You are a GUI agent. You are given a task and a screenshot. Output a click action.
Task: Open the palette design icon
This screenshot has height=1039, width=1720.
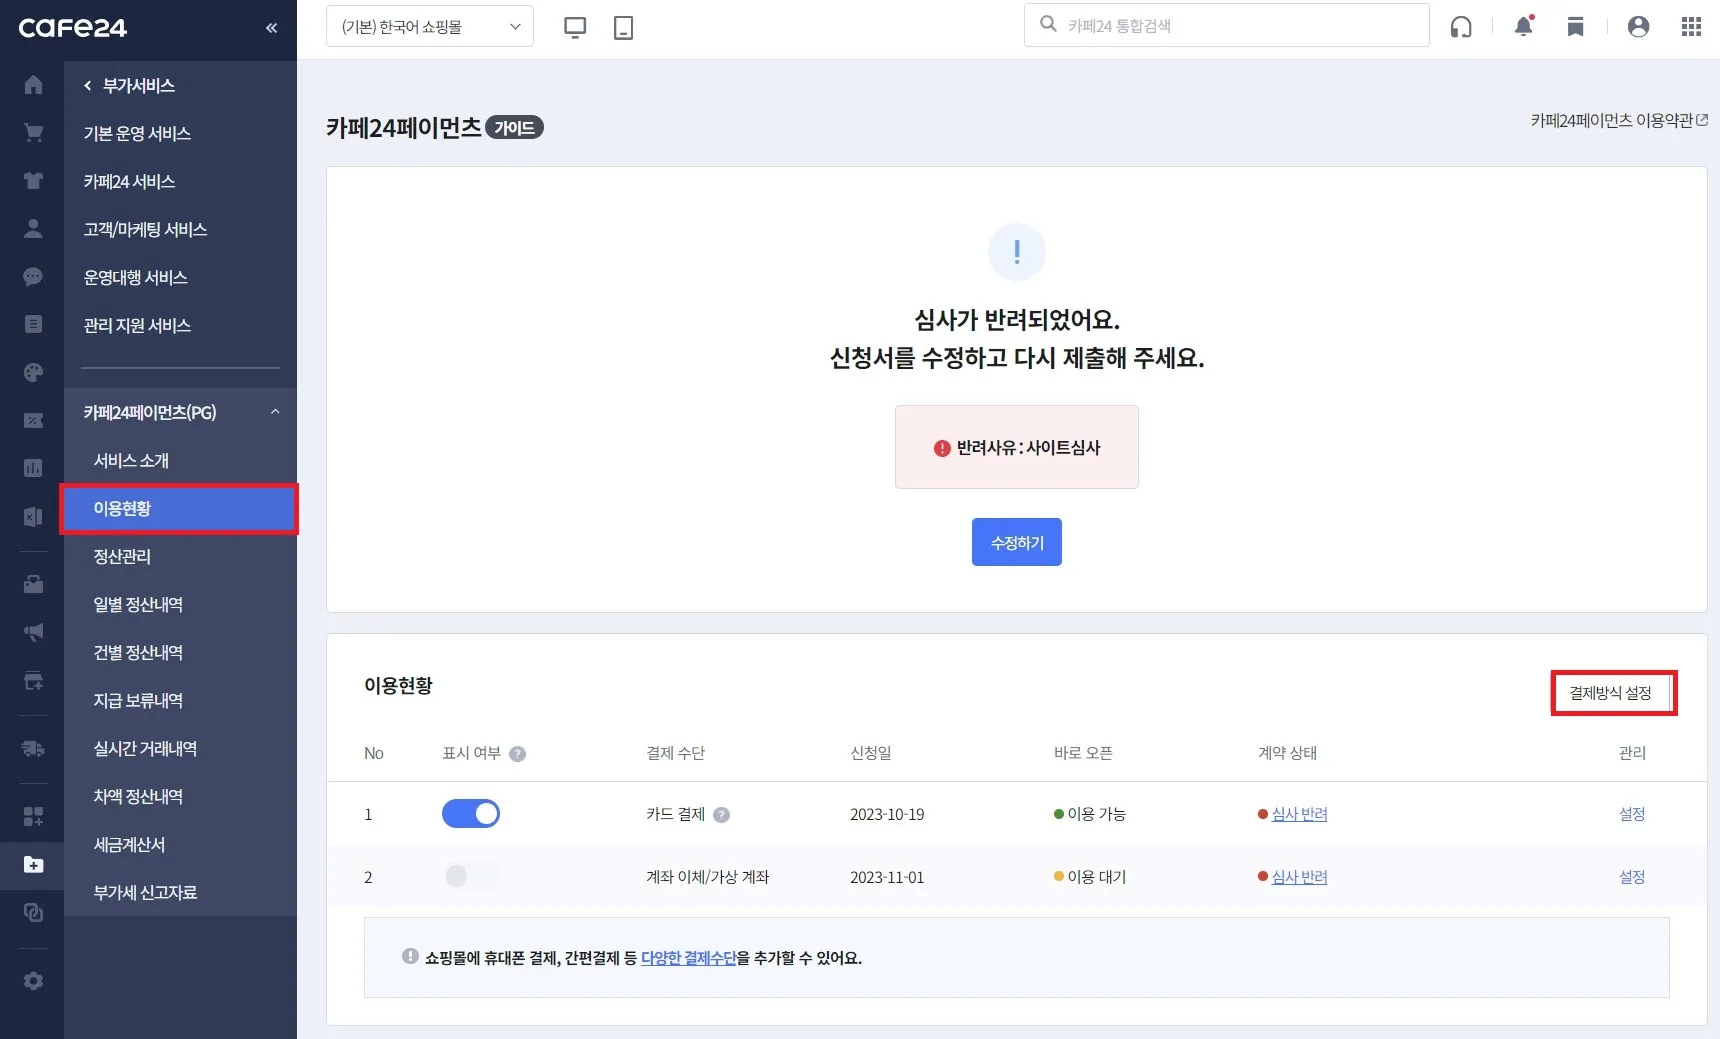click(33, 373)
